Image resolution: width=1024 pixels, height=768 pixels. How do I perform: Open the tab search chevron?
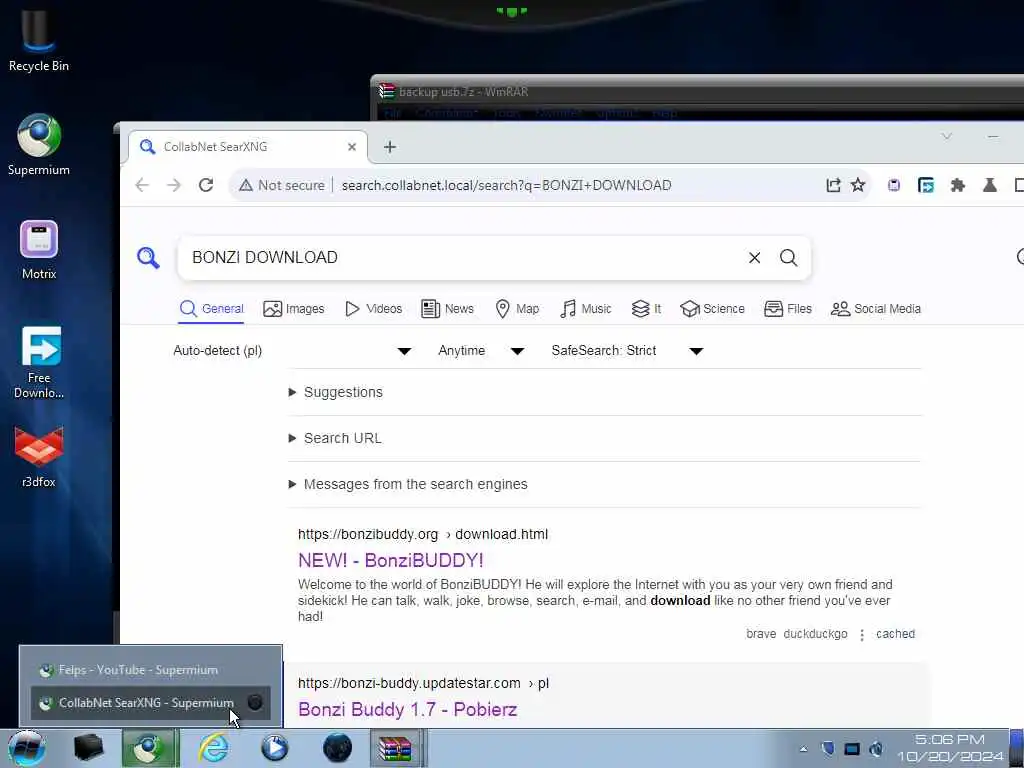pyautogui.click(x=946, y=136)
